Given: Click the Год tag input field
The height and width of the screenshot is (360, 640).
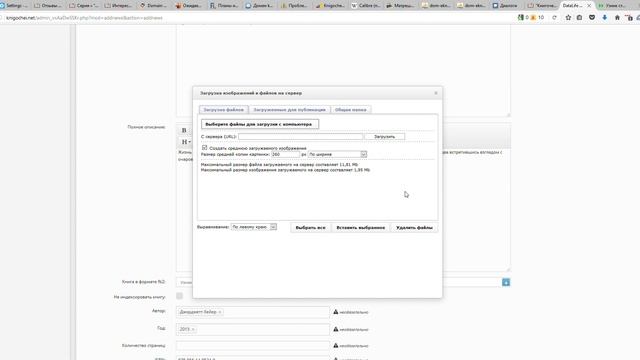Looking at the screenshot, I should click(x=253, y=329).
